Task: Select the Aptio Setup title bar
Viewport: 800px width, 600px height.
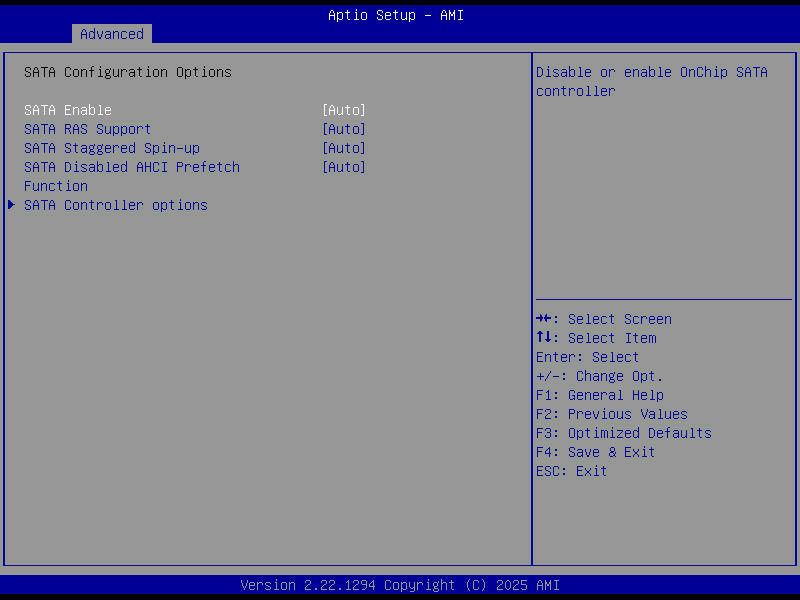Action: point(396,15)
